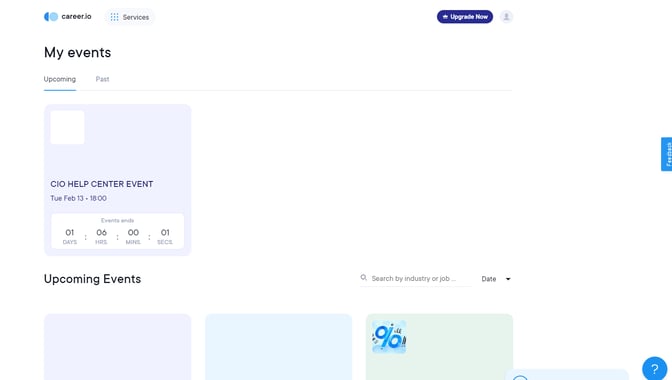This screenshot has width=672, height=380.
Task: Click the Tue Feb 13 event date
Action: 78,198
